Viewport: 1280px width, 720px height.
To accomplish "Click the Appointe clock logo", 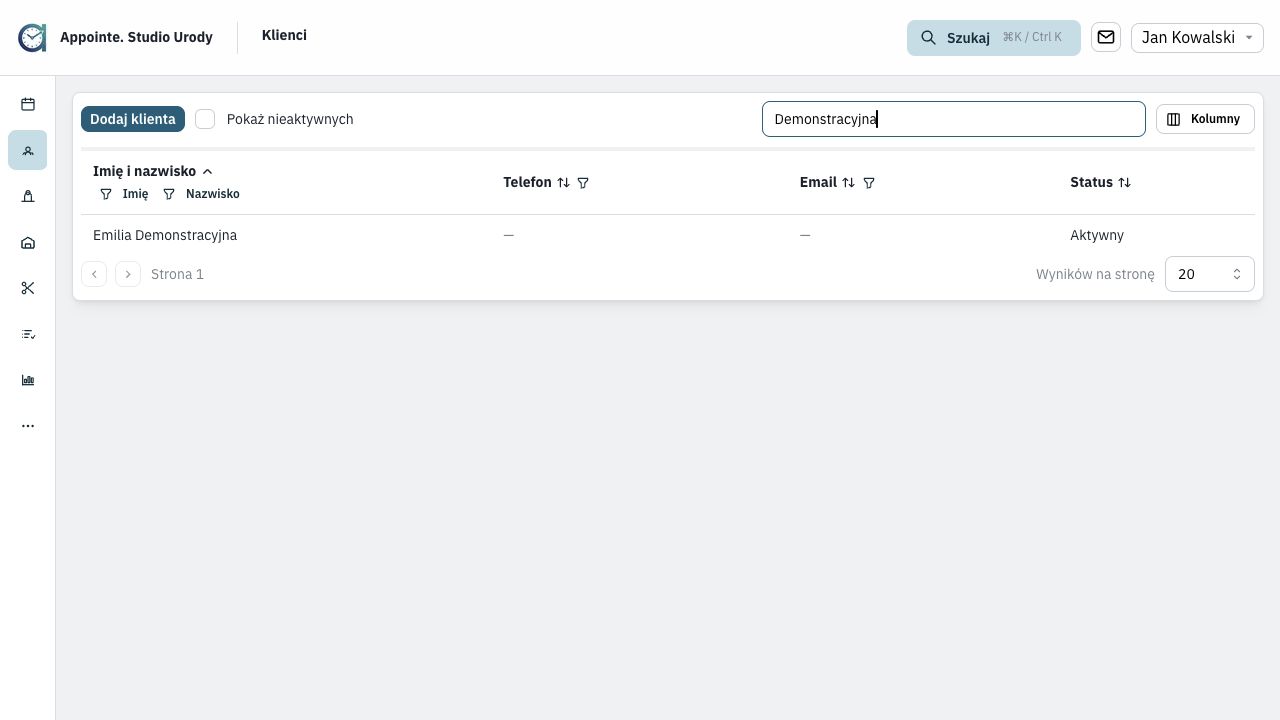I will click(x=32, y=38).
